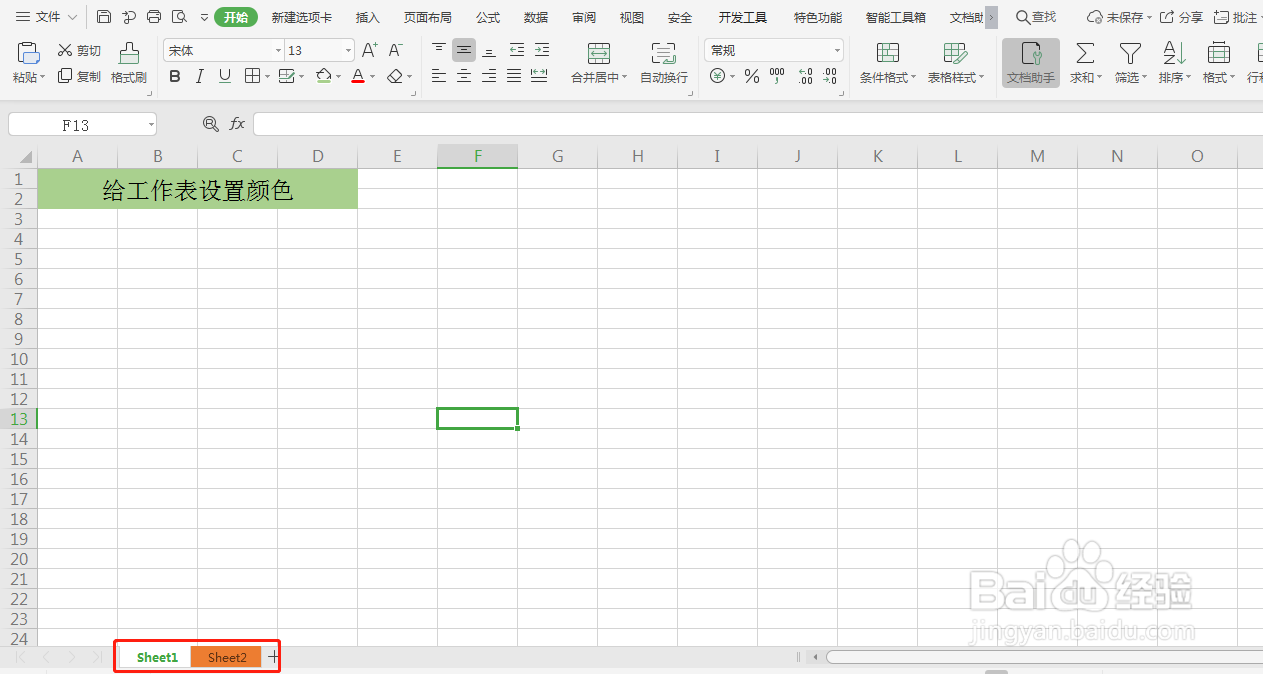1263x674 pixels.
Task: Add a new sheet with plus button
Action: click(x=273, y=657)
